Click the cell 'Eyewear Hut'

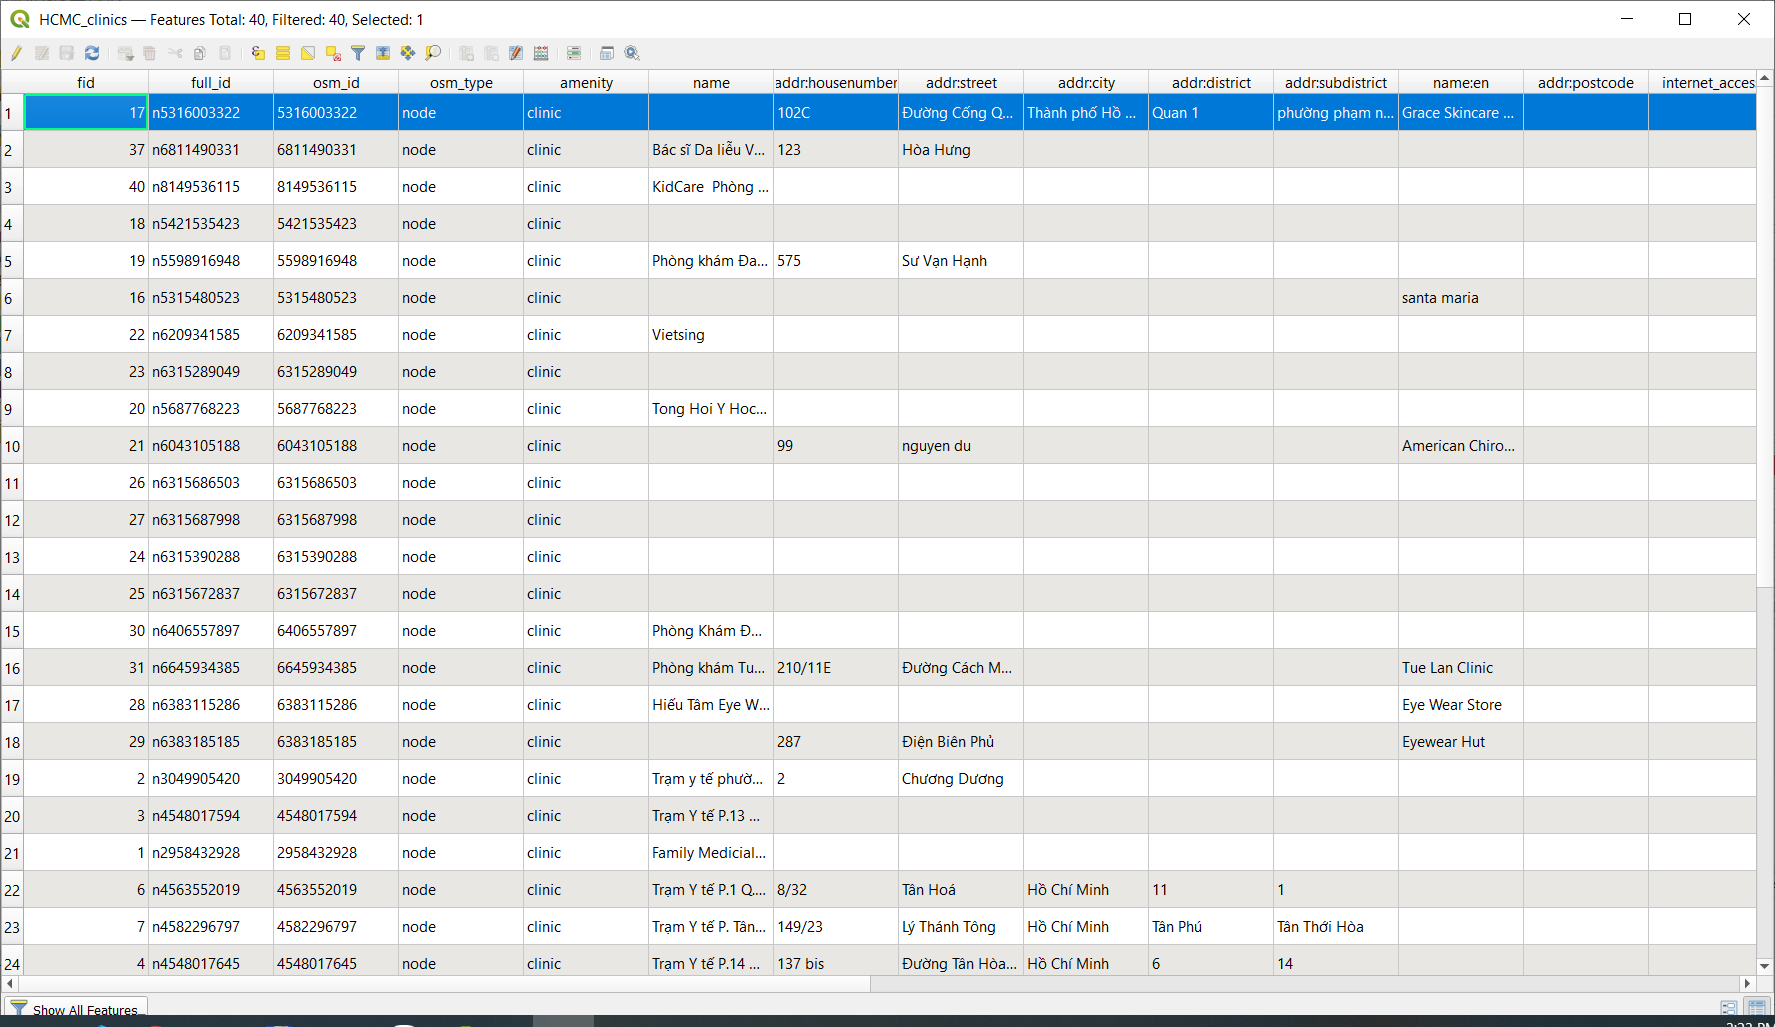pos(1461,742)
